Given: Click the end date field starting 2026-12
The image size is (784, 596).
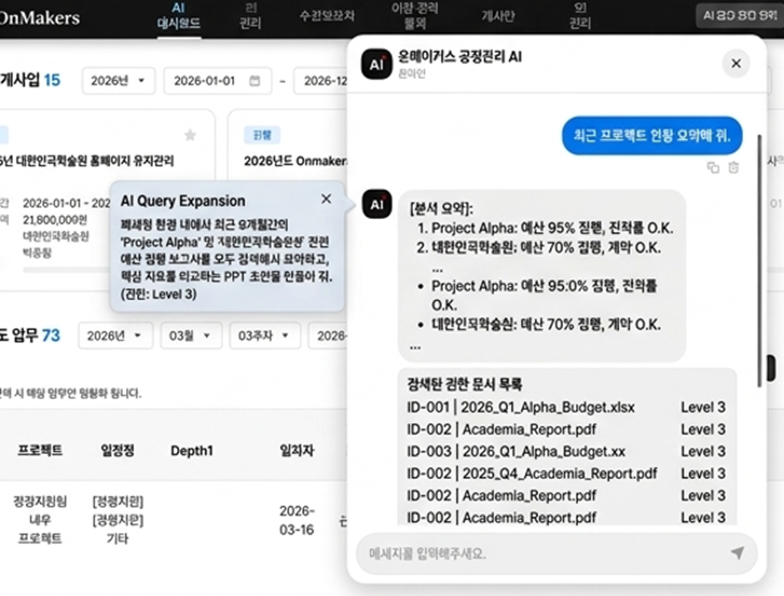Looking at the screenshot, I should pos(321,80).
